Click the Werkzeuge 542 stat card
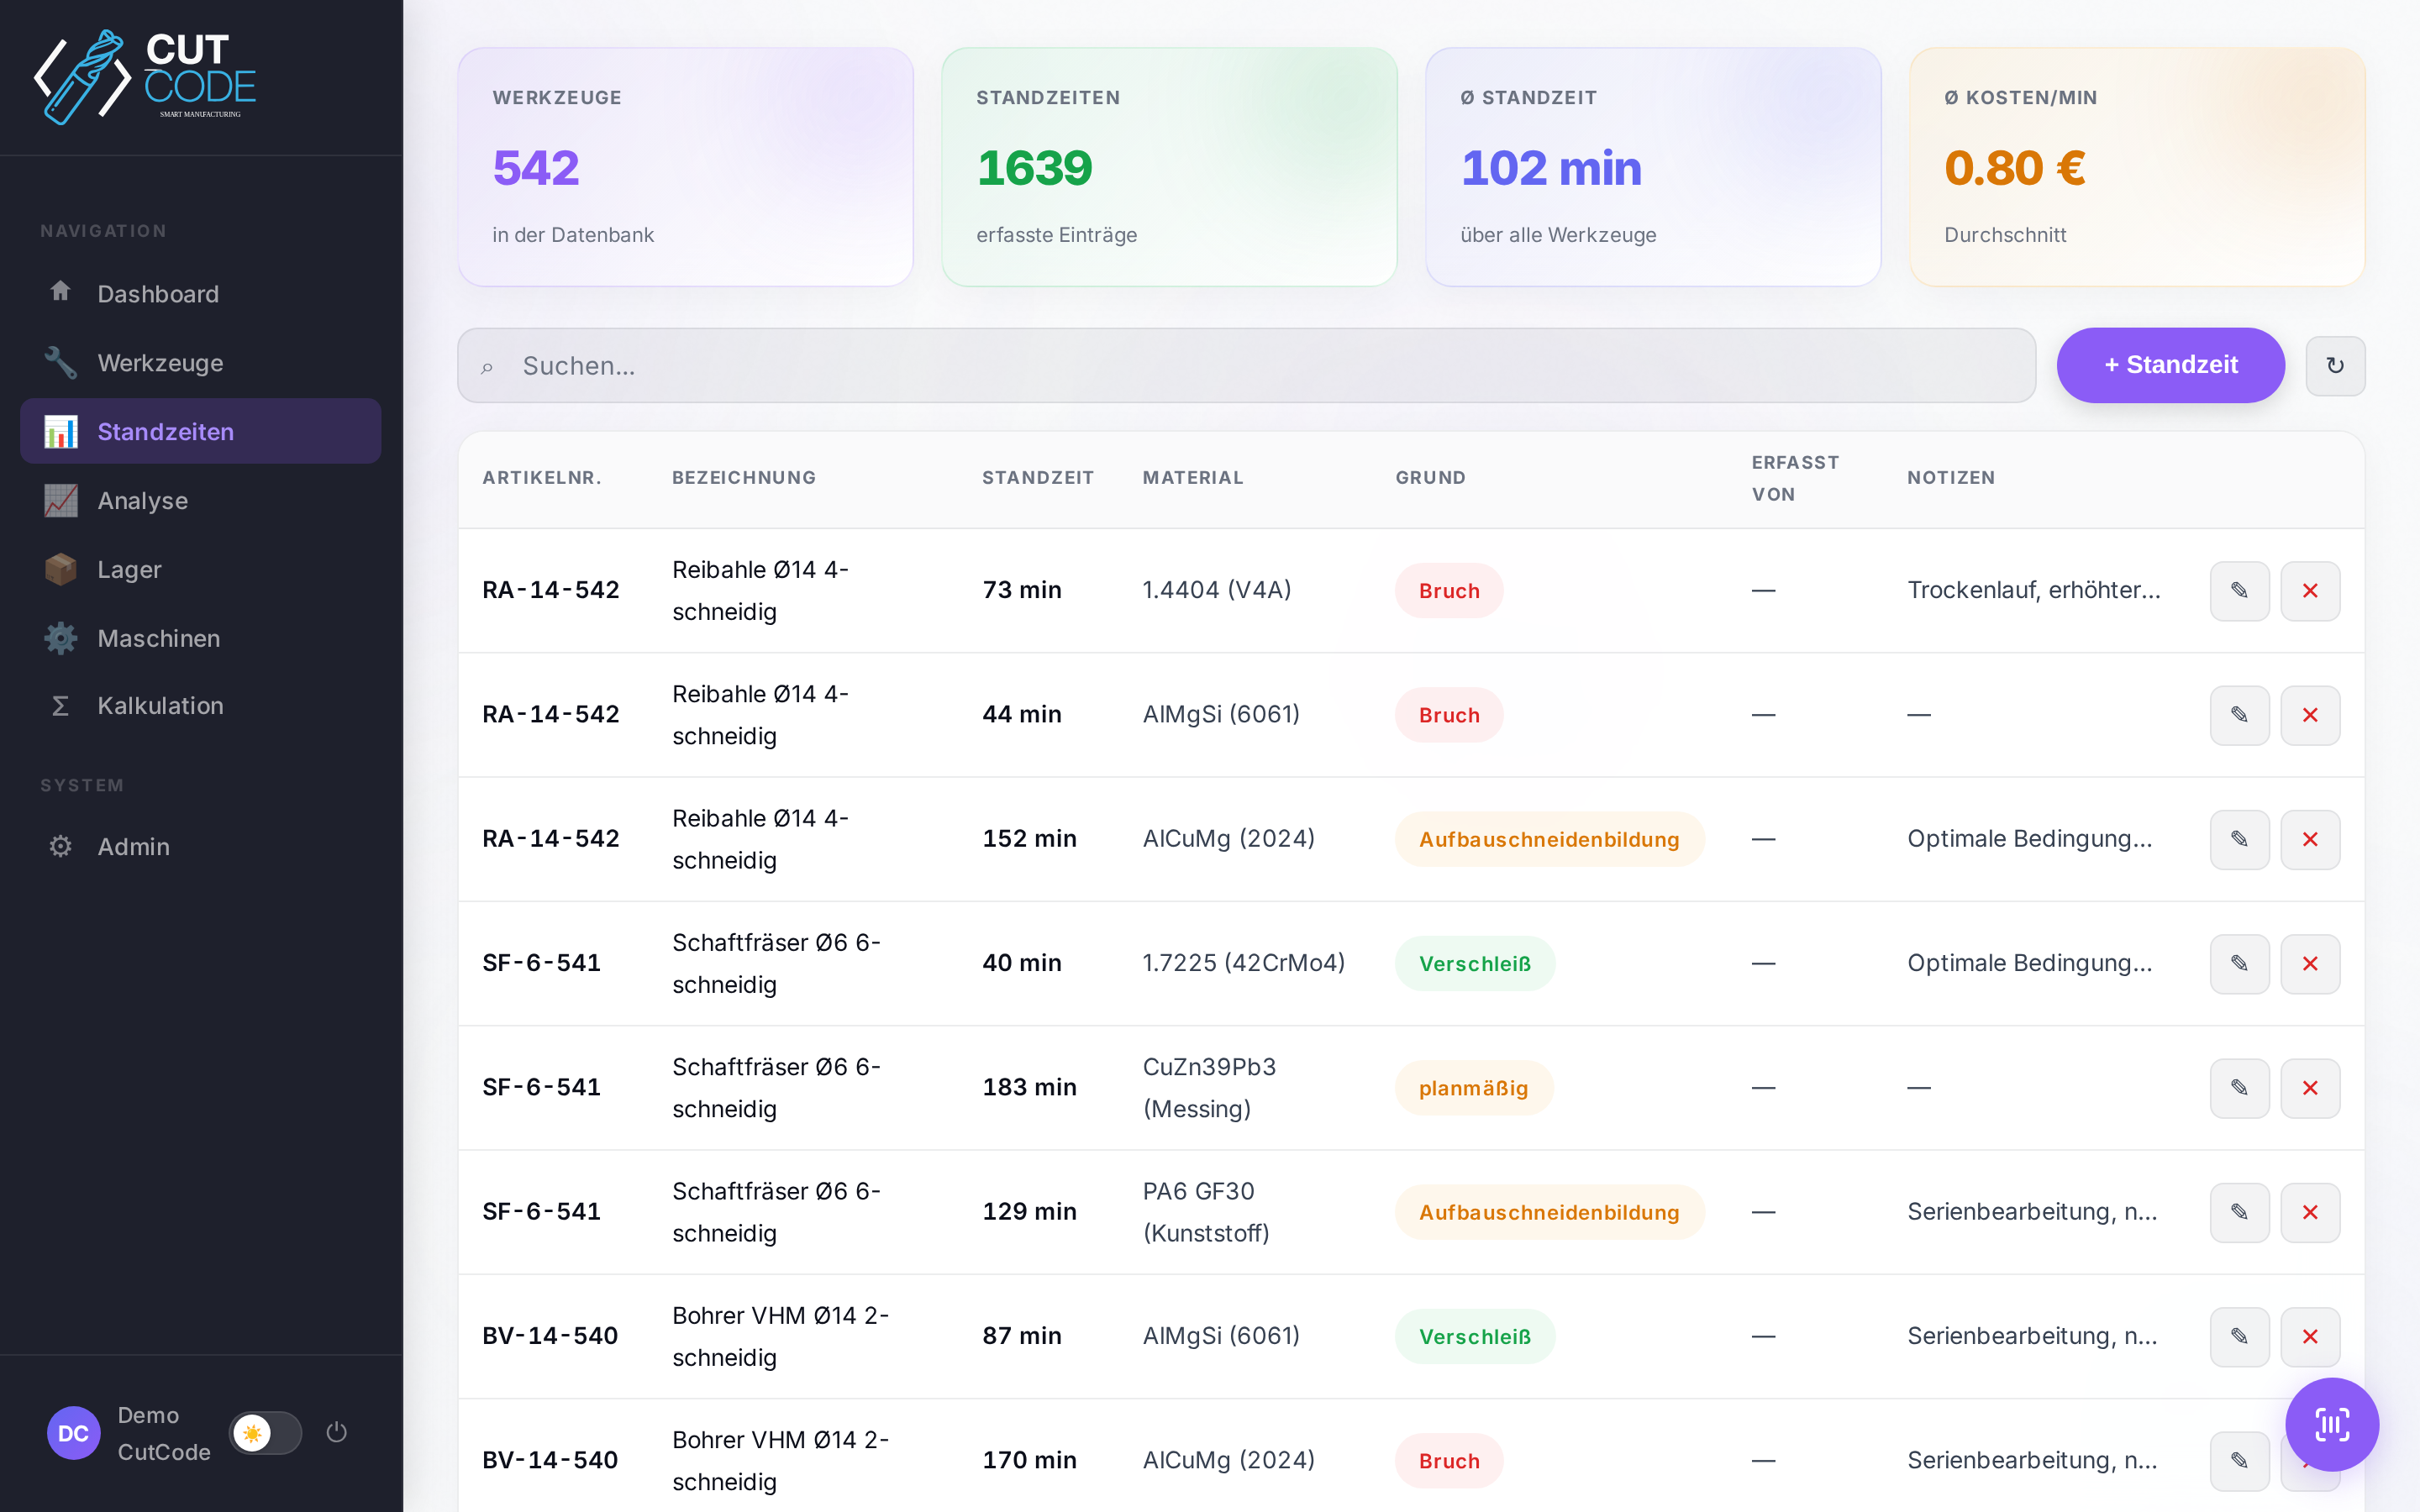Image resolution: width=2420 pixels, height=1512 pixels. tap(685, 167)
